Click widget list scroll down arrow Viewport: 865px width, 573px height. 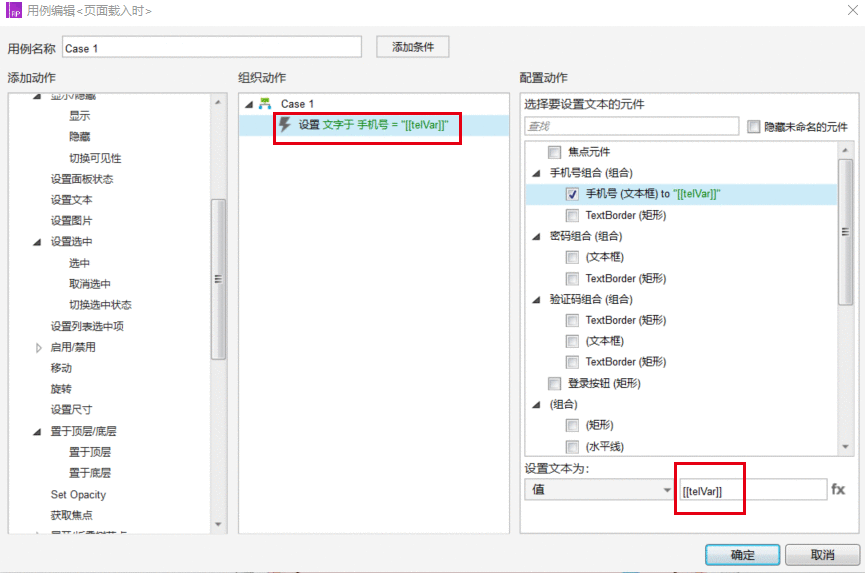pyautogui.click(x=845, y=447)
